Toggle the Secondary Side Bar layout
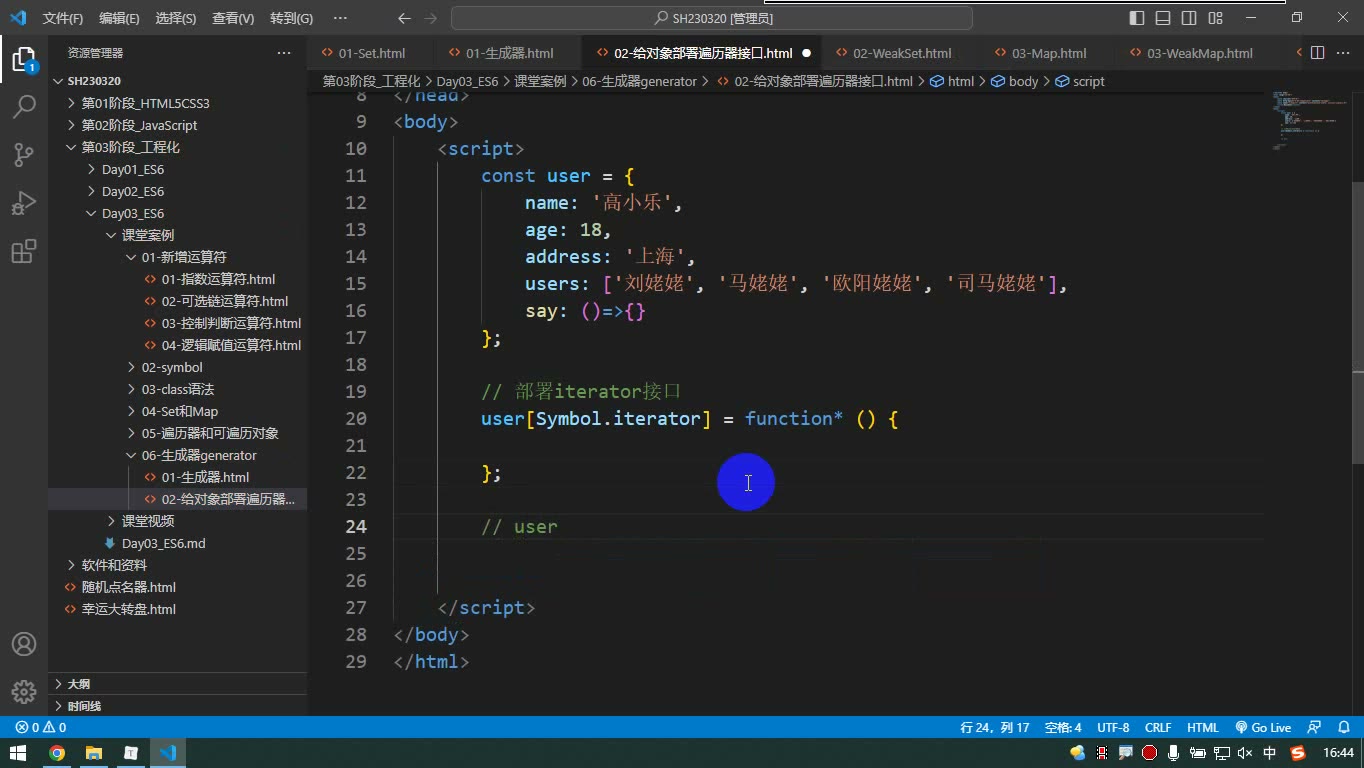Image resolution: width=1364 pixels, height=768 pixels. point(1189,18)
